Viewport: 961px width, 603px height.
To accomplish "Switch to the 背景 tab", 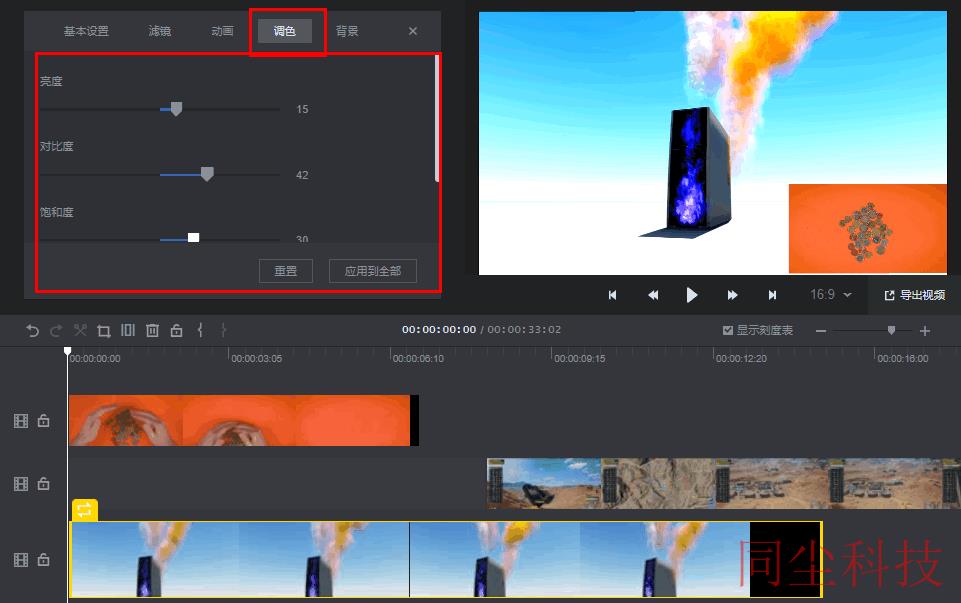I will 347,31.
